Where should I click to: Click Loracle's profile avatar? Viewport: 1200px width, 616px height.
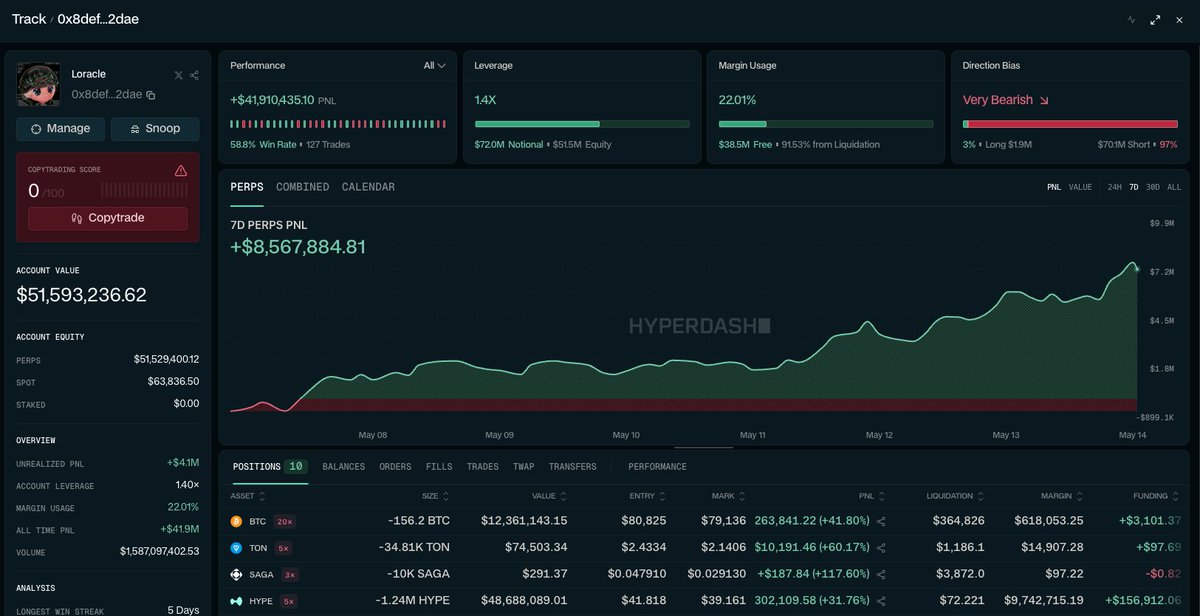click(40, 84)
